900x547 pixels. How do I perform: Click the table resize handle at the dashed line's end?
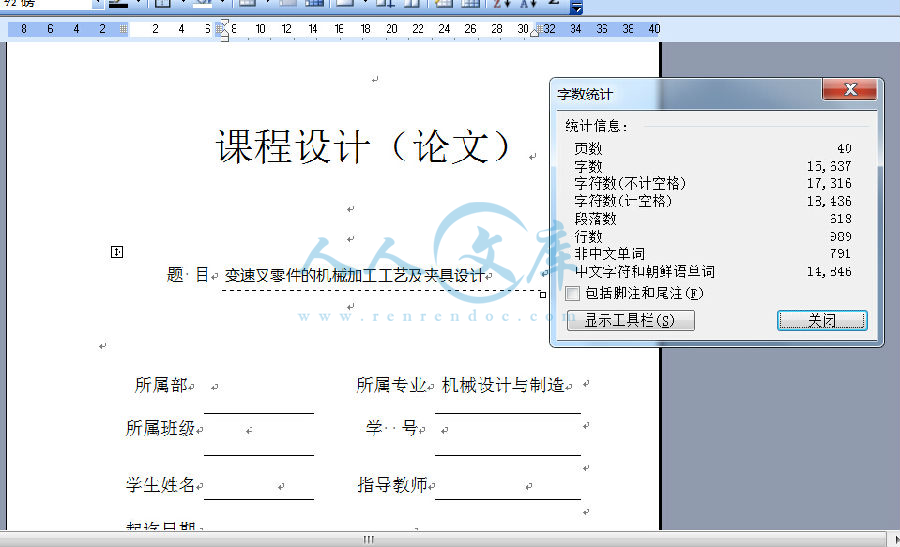pyautogui.click(x=542, y=294)
